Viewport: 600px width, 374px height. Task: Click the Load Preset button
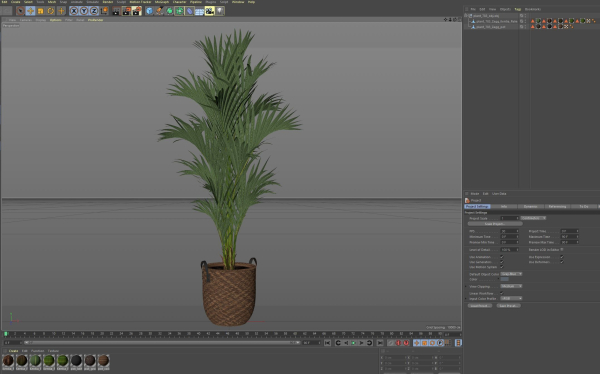tap(480, 306)
